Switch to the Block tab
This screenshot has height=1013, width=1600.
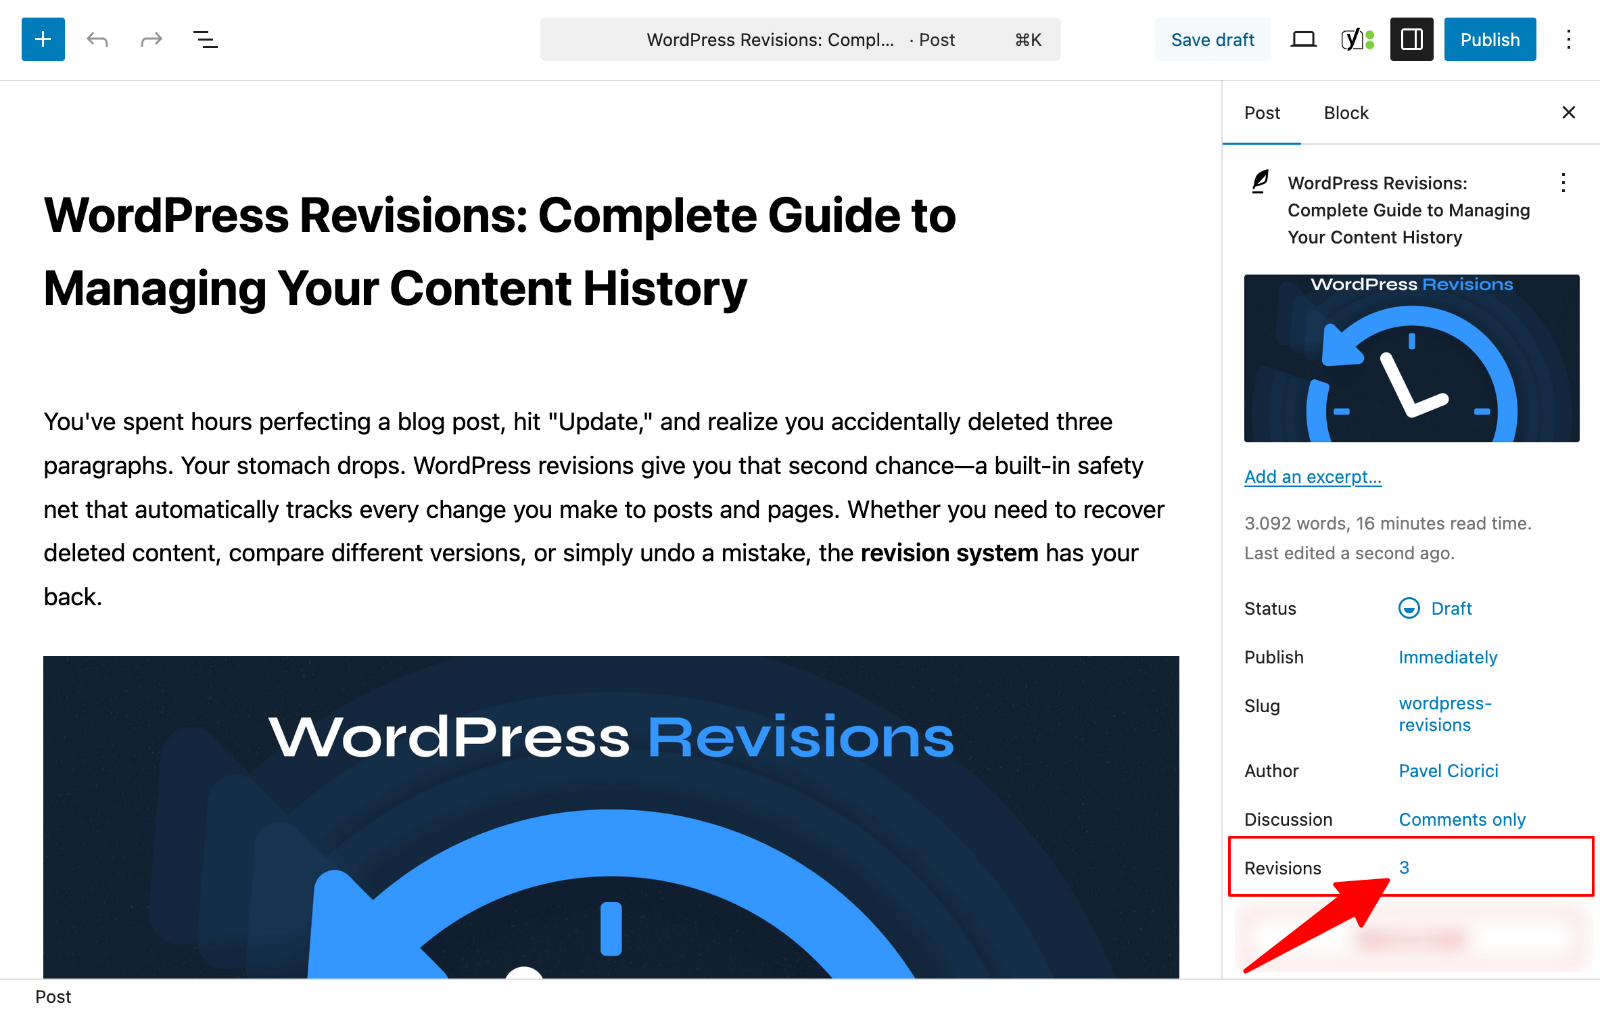pyautogui.click(x=1345, y=112)
